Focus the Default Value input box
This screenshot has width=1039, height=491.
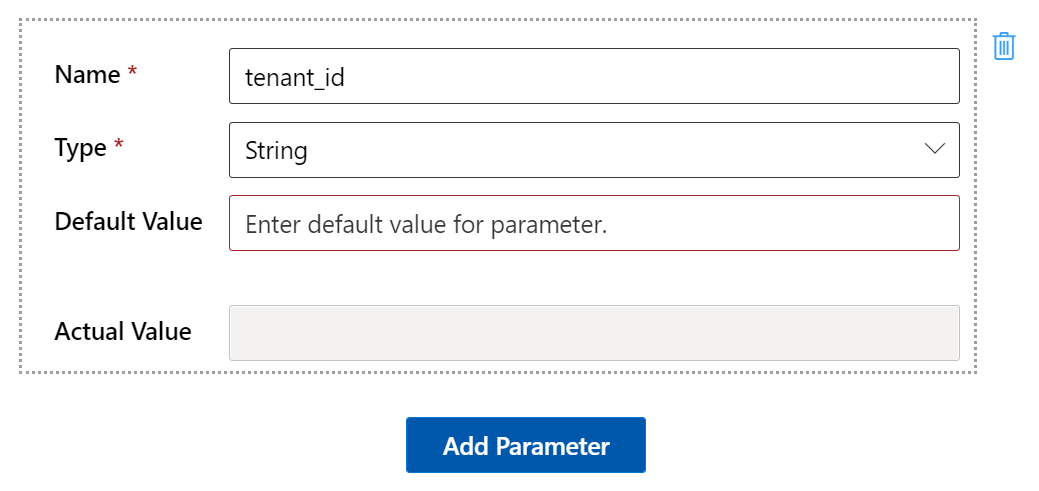594,223
